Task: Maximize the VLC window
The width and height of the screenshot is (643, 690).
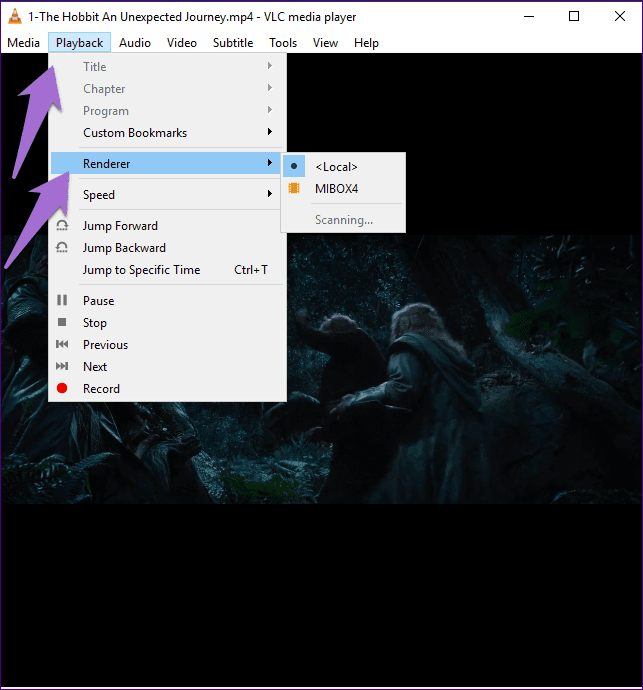Action: 574,16
